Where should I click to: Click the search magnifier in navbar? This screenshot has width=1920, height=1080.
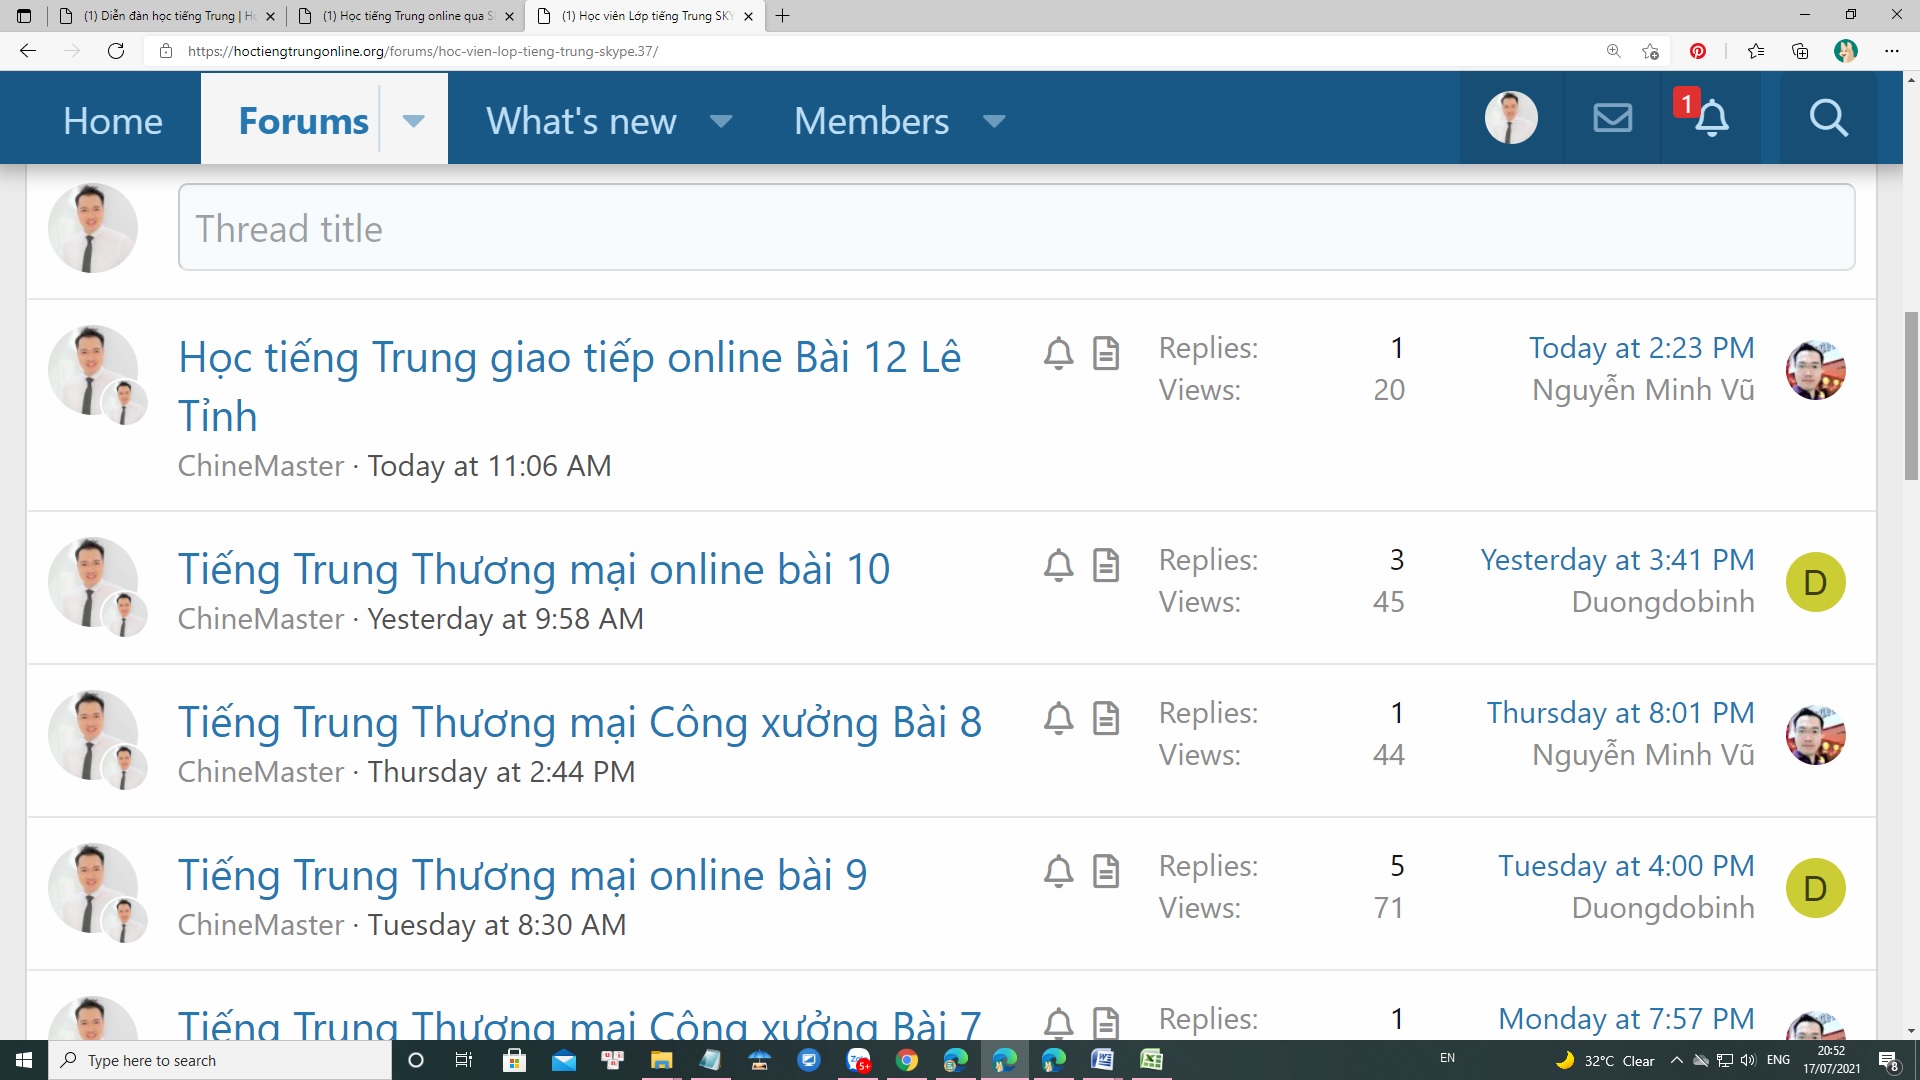pos(1828,118)
